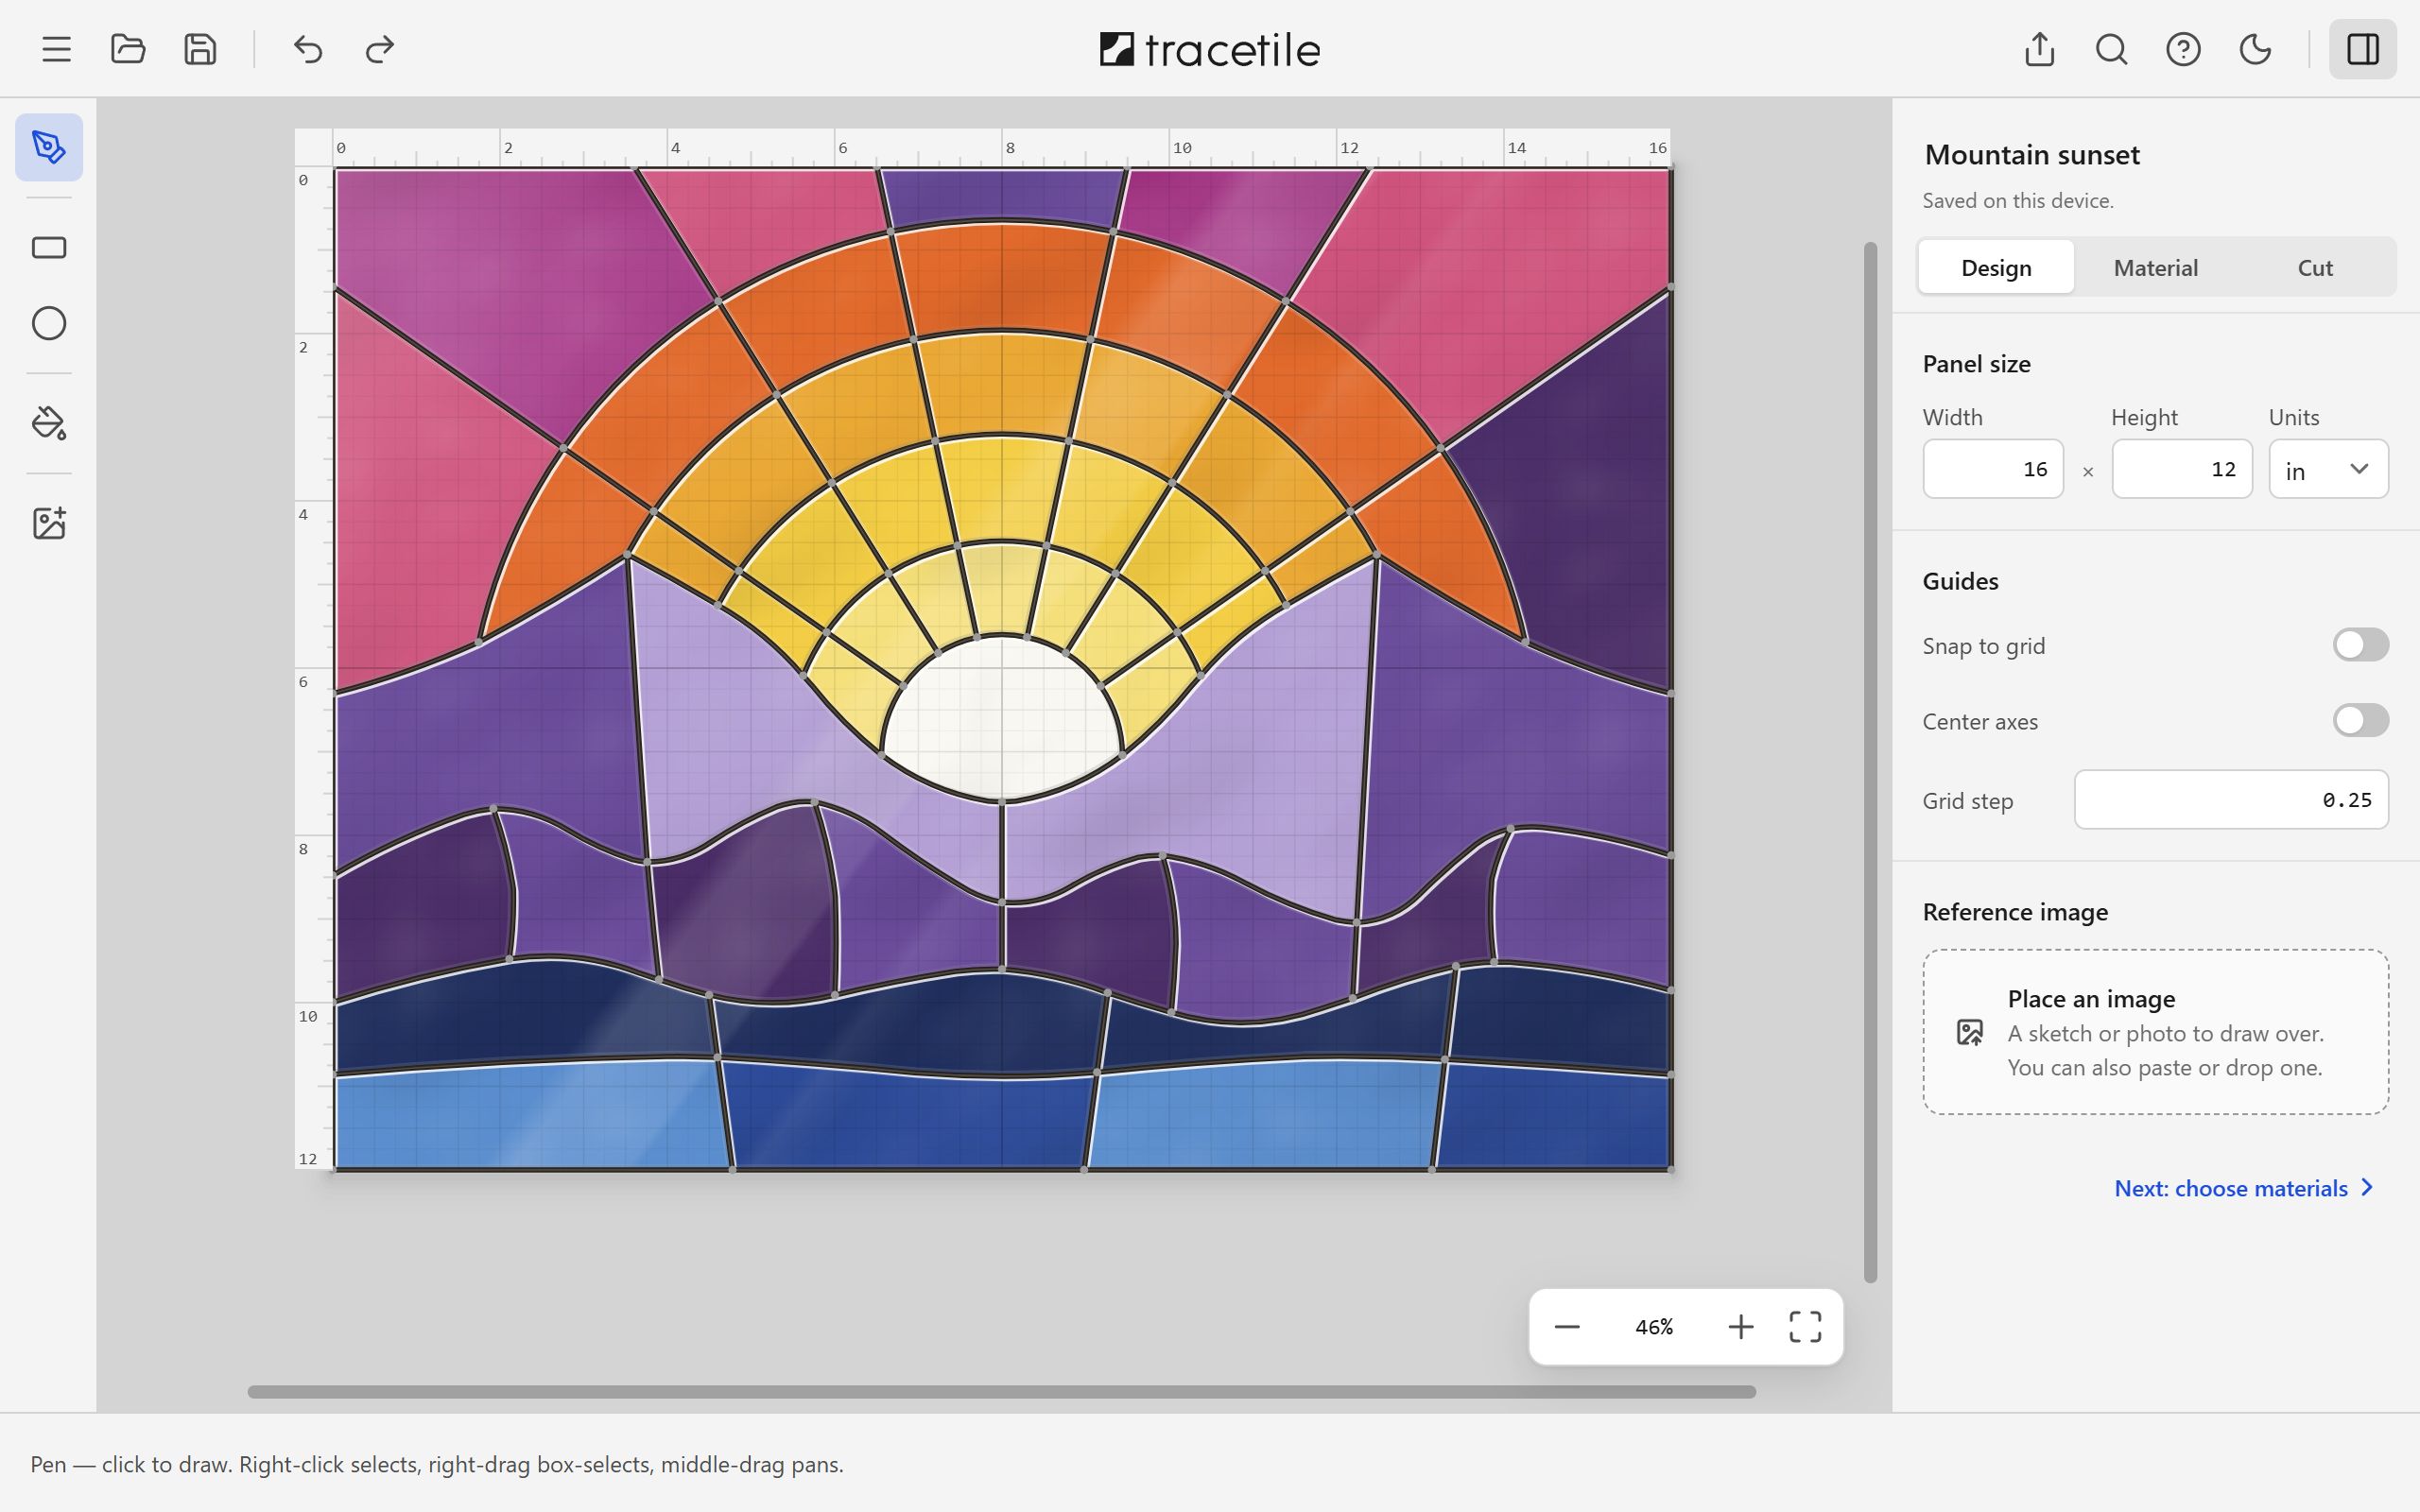2420x1512 pixels.
Task: Redo the last action
Action: click(x=380, y=49)
